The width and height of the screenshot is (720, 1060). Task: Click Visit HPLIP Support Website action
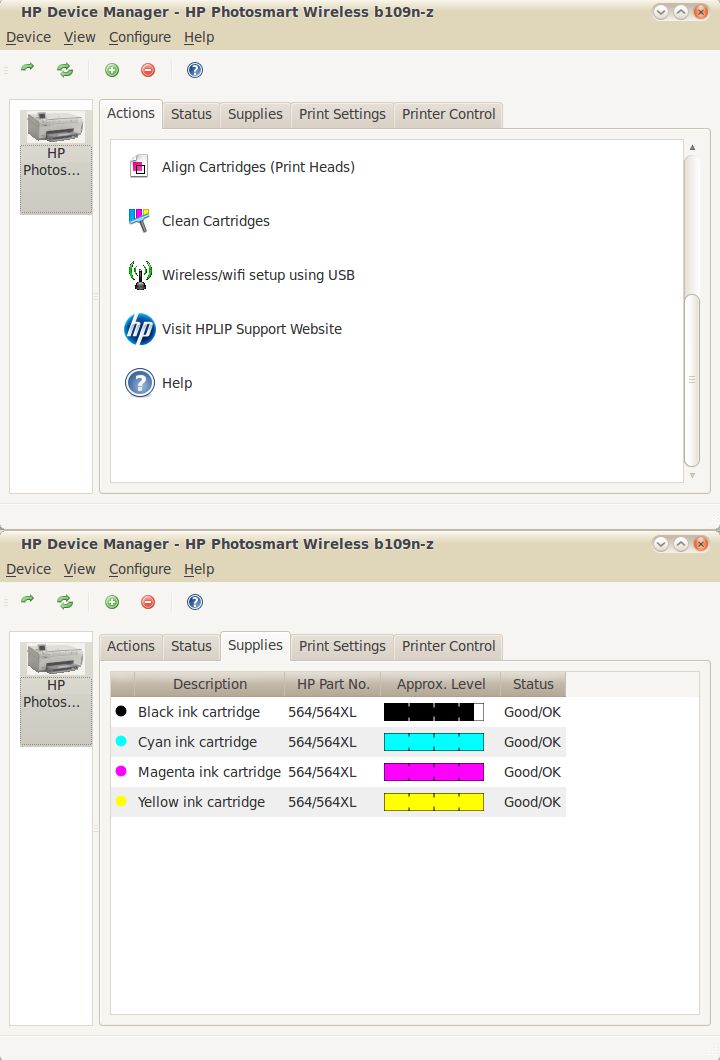pos(251,329)
